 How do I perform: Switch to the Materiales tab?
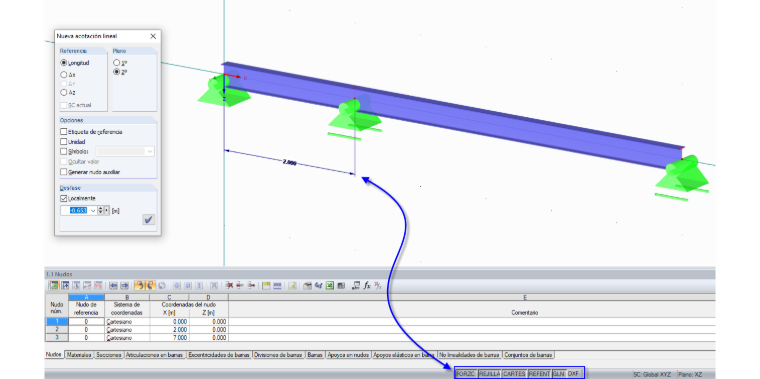click(x=79, y=355)
